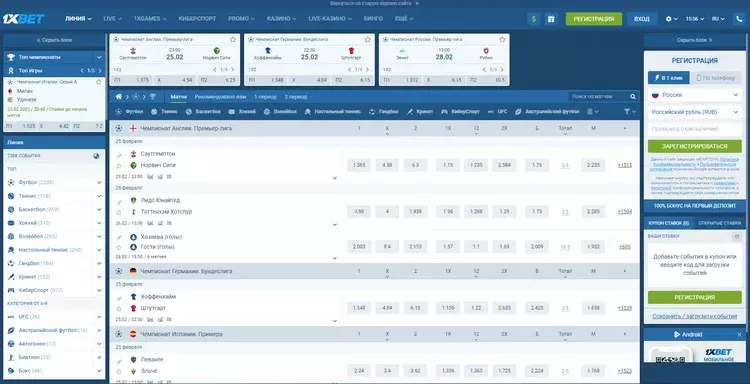Open the Российский рубль currency dropdown

pos(695,112)
